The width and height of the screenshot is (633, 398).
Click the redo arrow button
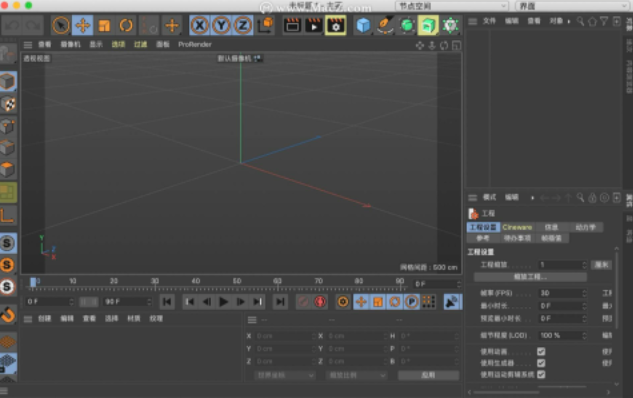pyautogui.click(x=33, y=25)
